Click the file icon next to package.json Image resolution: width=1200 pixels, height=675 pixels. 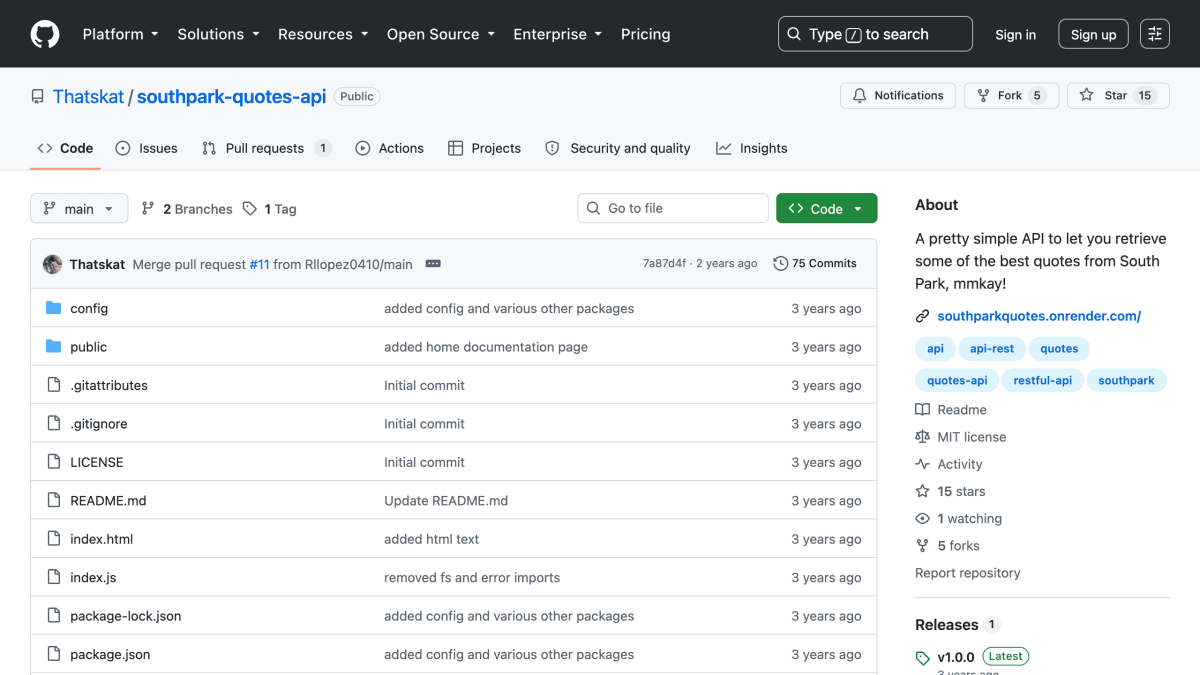point(54,655)
